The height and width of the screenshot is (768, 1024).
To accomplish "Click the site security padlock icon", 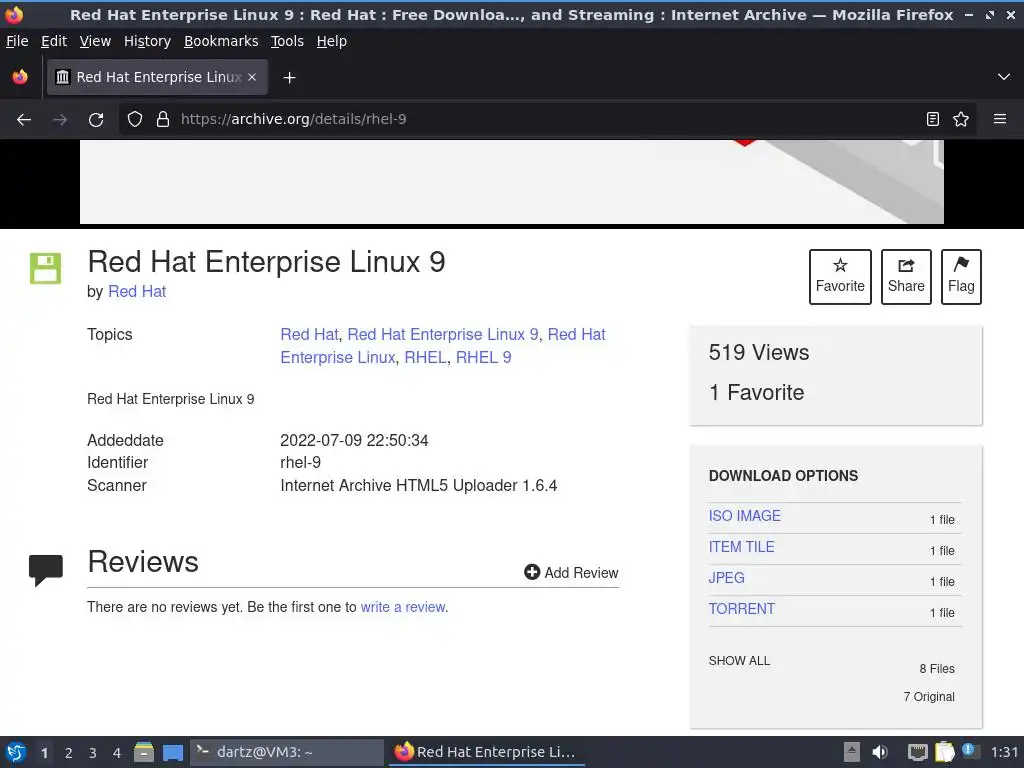I will tap(163, 119).
